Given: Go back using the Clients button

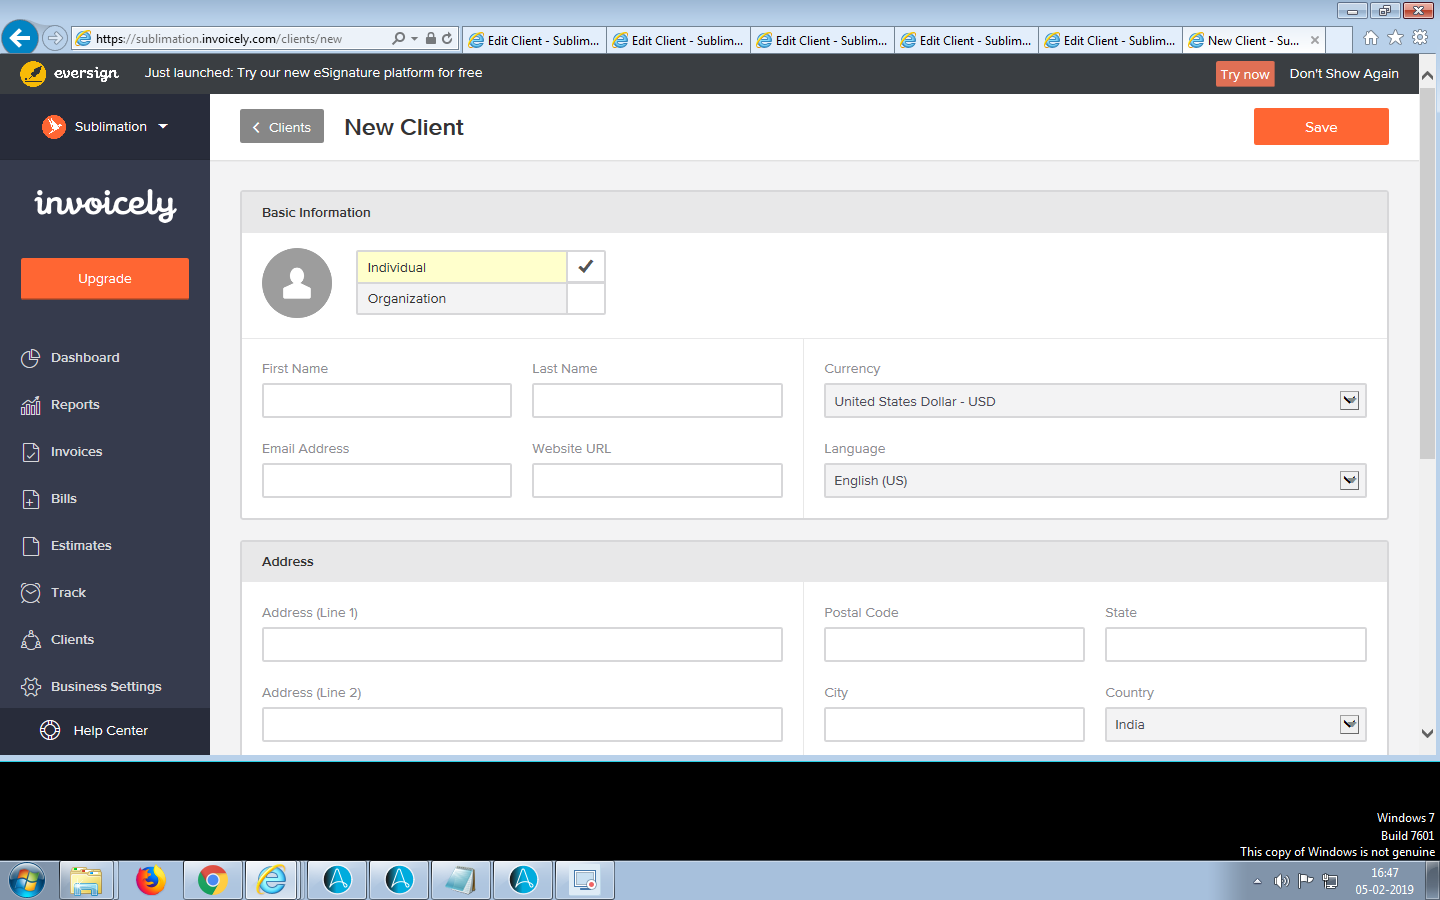Looking at the screenshot, I should 282,127.
